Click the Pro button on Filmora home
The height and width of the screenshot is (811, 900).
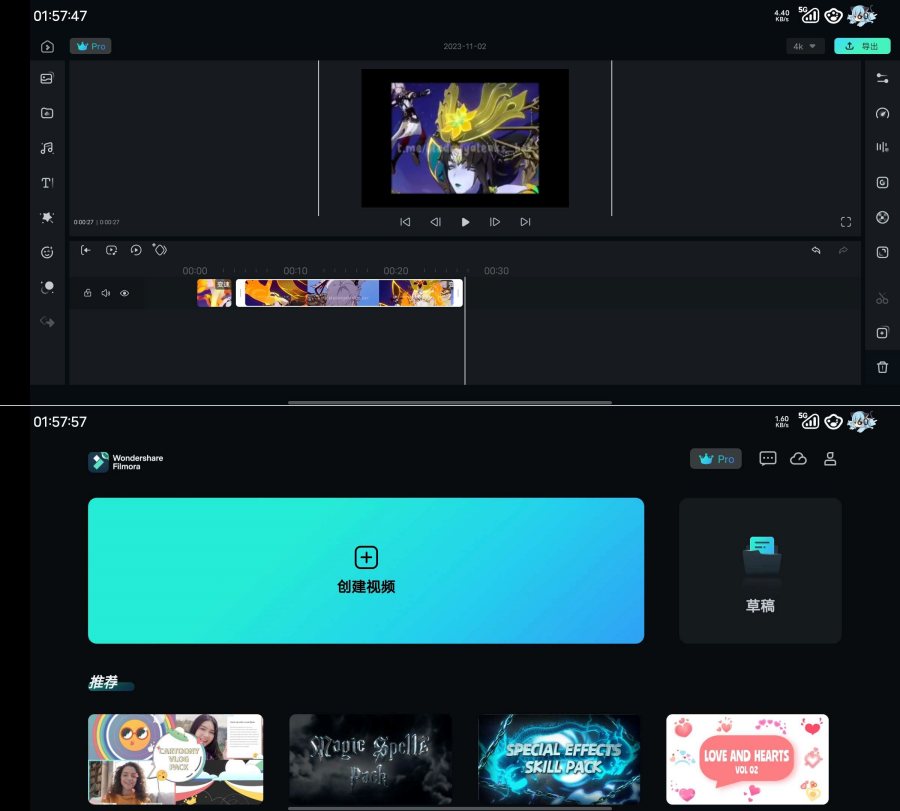click(x=716, y=459)
